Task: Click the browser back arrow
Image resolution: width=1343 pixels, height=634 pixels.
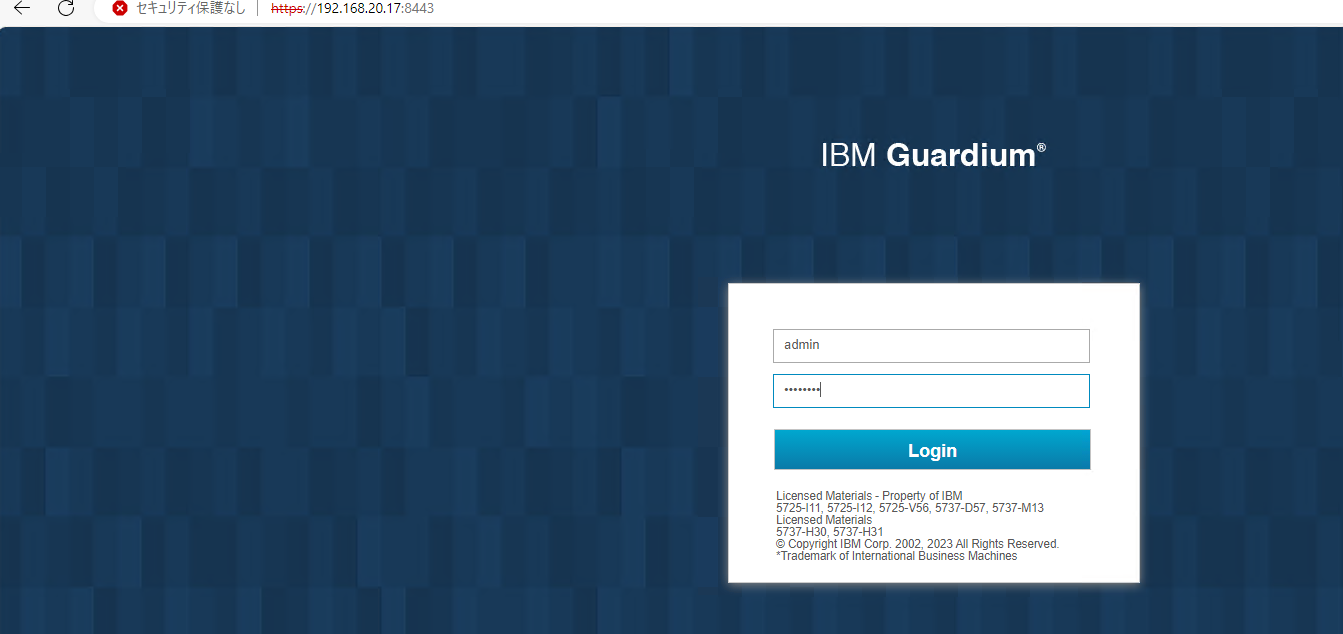Action: [21, 8]
